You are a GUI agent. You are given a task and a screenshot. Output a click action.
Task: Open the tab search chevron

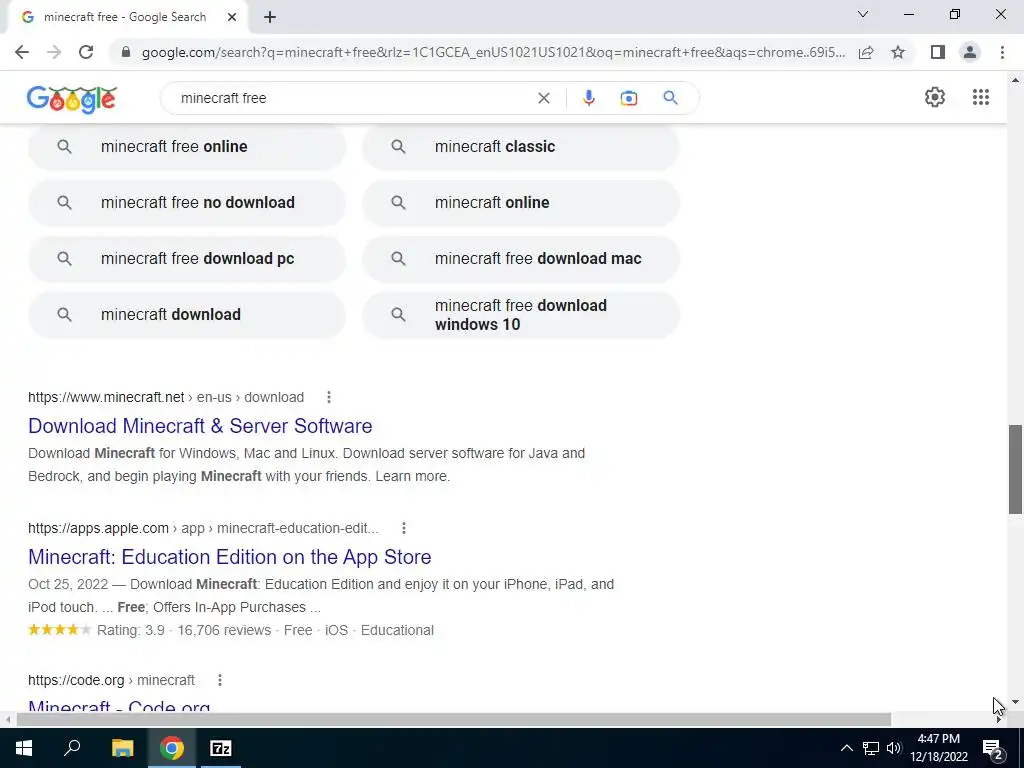coord(863,14)
